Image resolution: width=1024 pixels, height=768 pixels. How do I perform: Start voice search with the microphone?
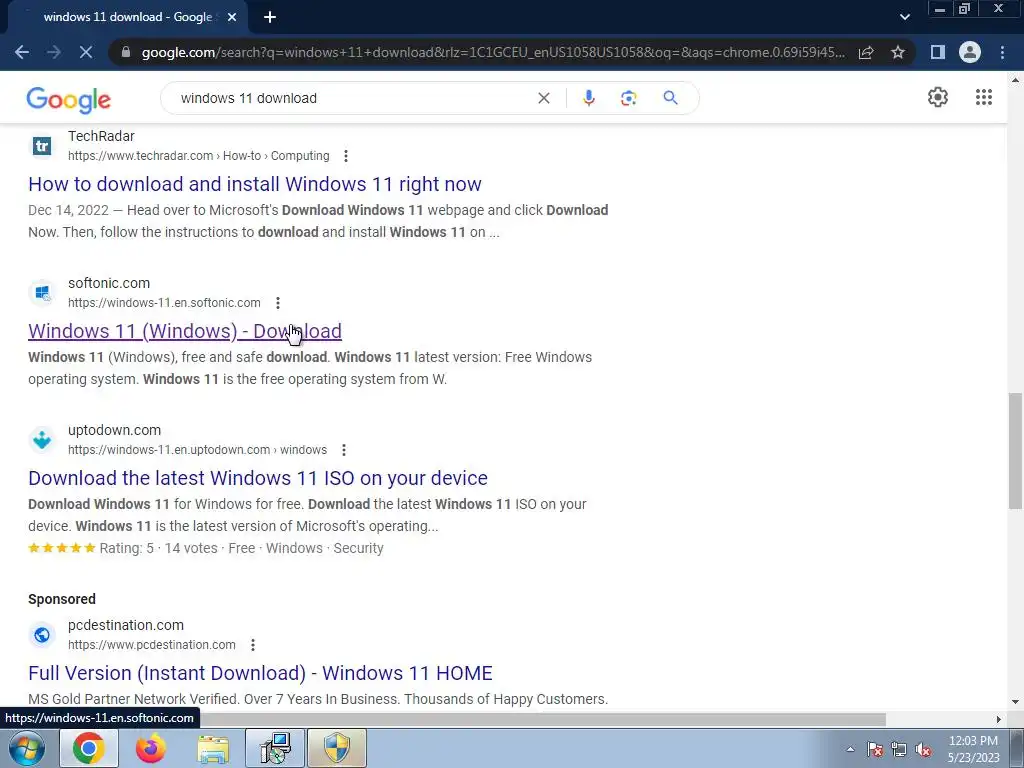tap(588, 98)
